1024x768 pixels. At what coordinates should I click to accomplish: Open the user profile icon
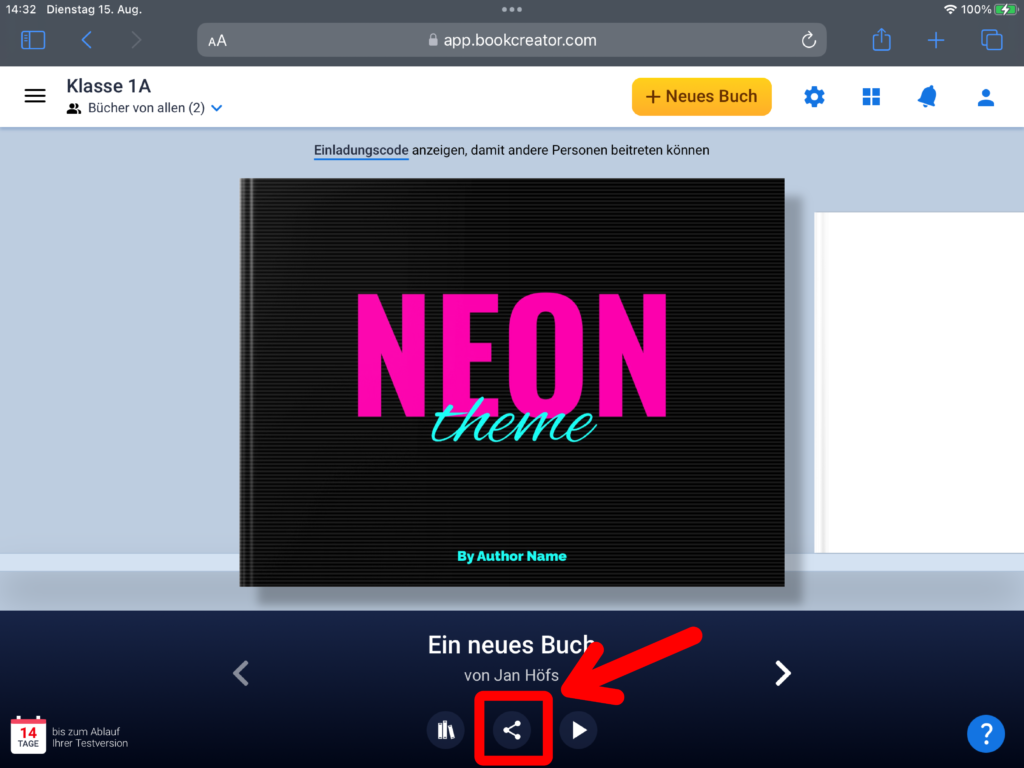tap(986, 97)
